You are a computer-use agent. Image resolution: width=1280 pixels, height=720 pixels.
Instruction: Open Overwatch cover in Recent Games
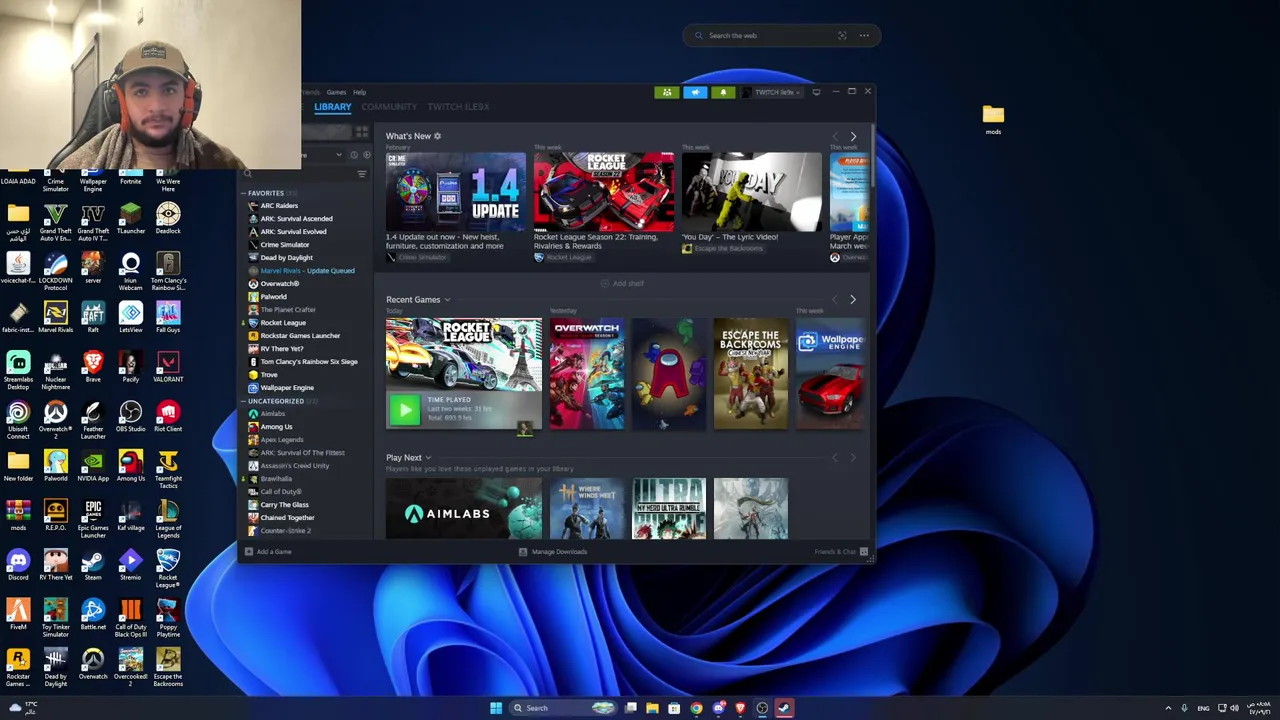586,374
